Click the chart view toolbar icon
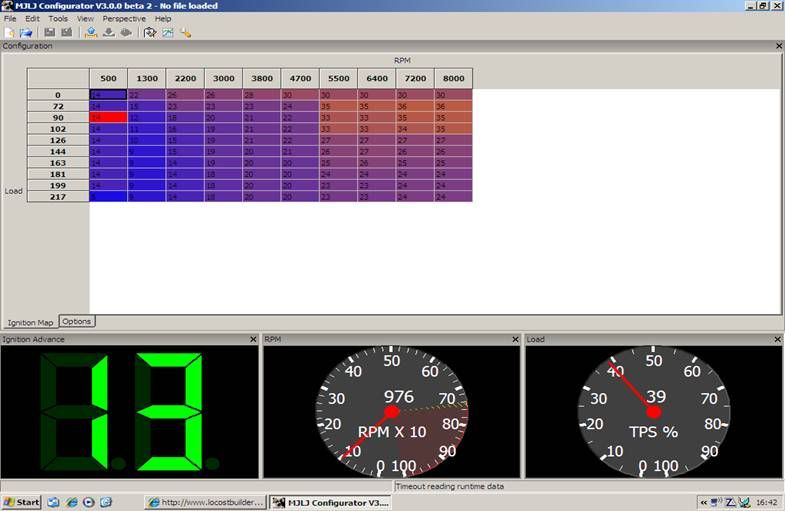The width and height of the screenshot is (785, 511). [x=167, y=32]
